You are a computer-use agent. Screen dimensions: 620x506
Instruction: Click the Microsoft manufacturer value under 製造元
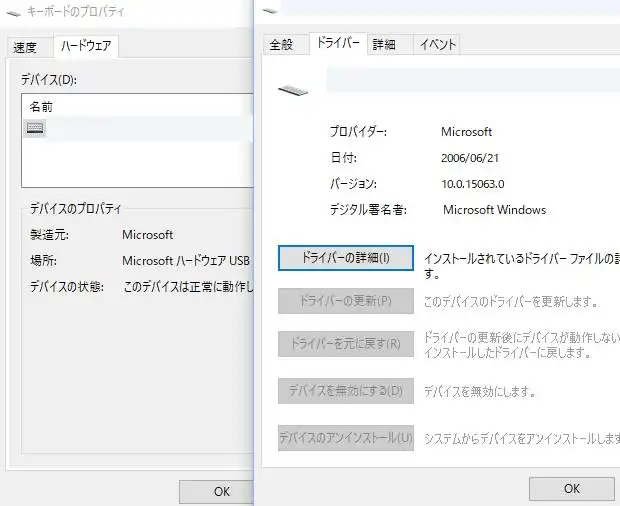point(147,235)
